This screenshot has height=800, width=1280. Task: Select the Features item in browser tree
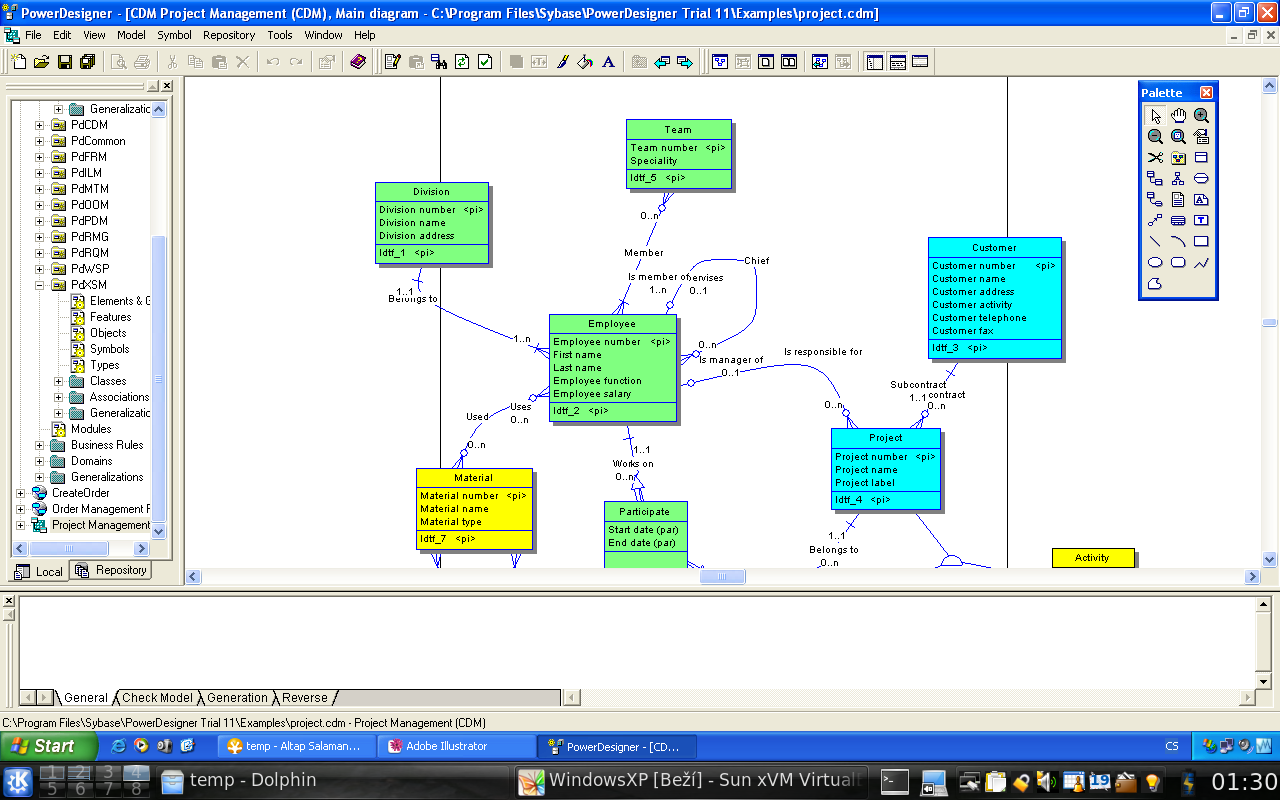pos(110,317)
